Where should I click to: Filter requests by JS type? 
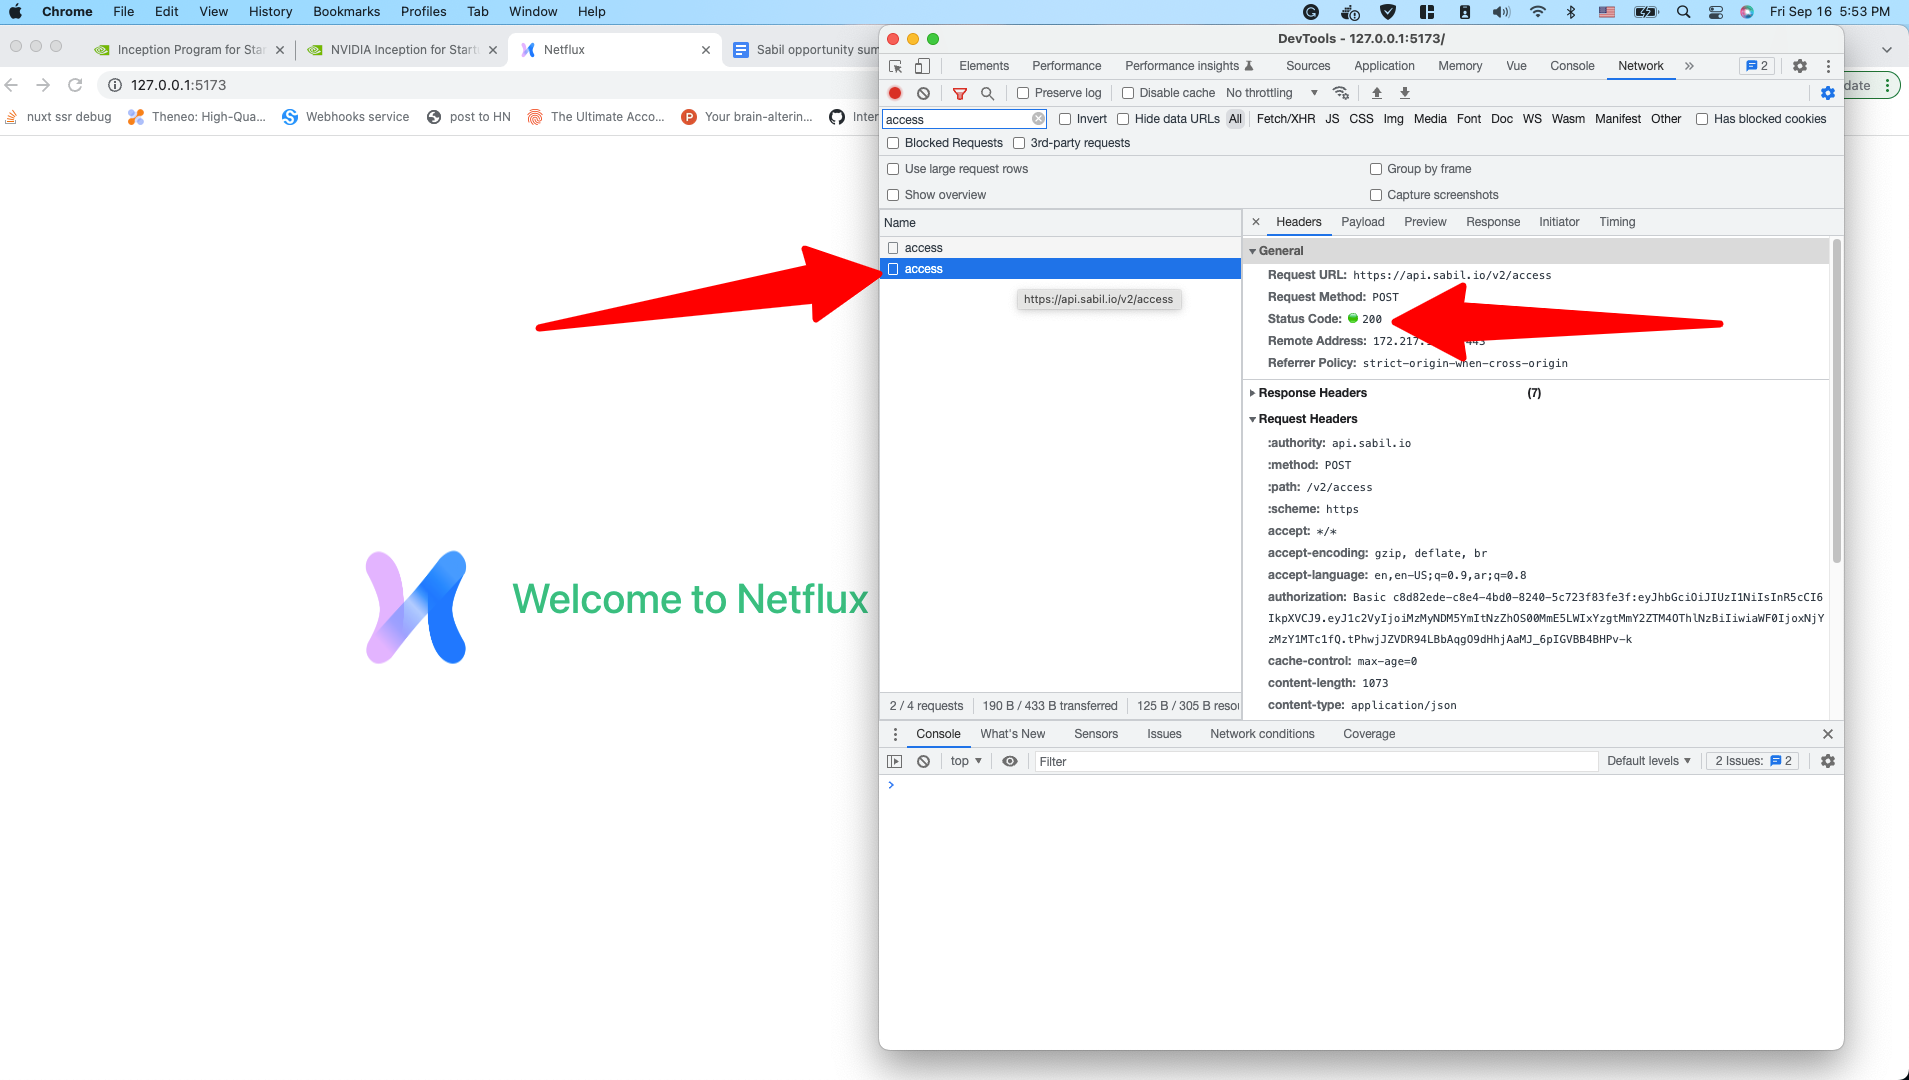tap(1332, 119)
